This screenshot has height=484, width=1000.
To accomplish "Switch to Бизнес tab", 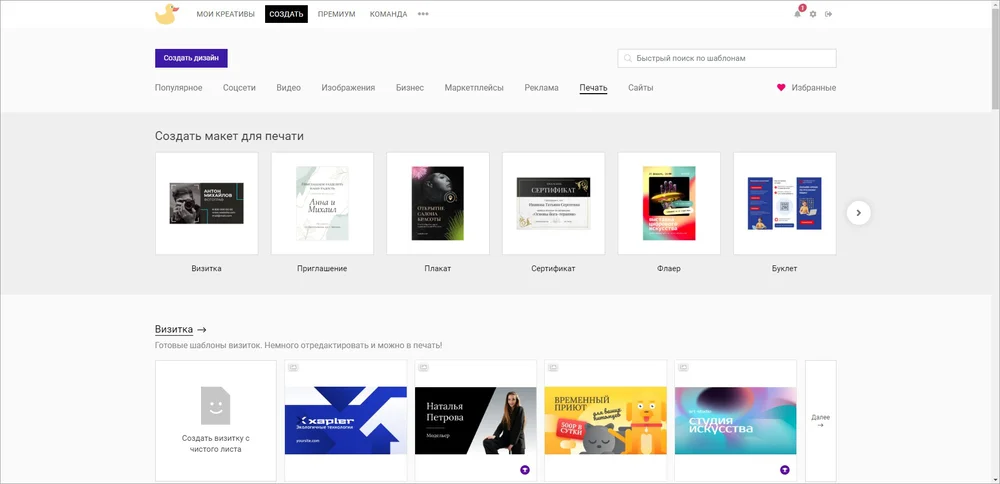I will pyautogui.click(x=409, y=88).
